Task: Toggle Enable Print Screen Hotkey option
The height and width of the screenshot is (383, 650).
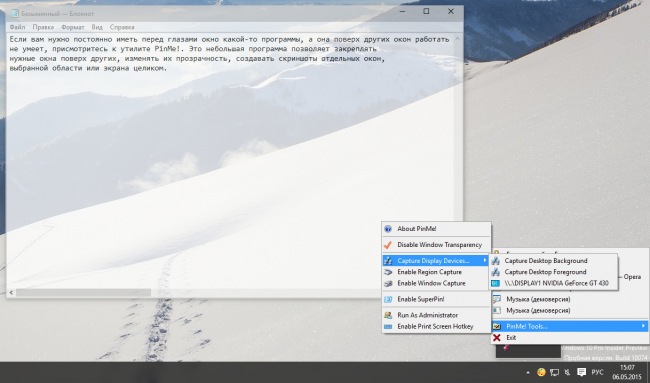Action: 435,327
